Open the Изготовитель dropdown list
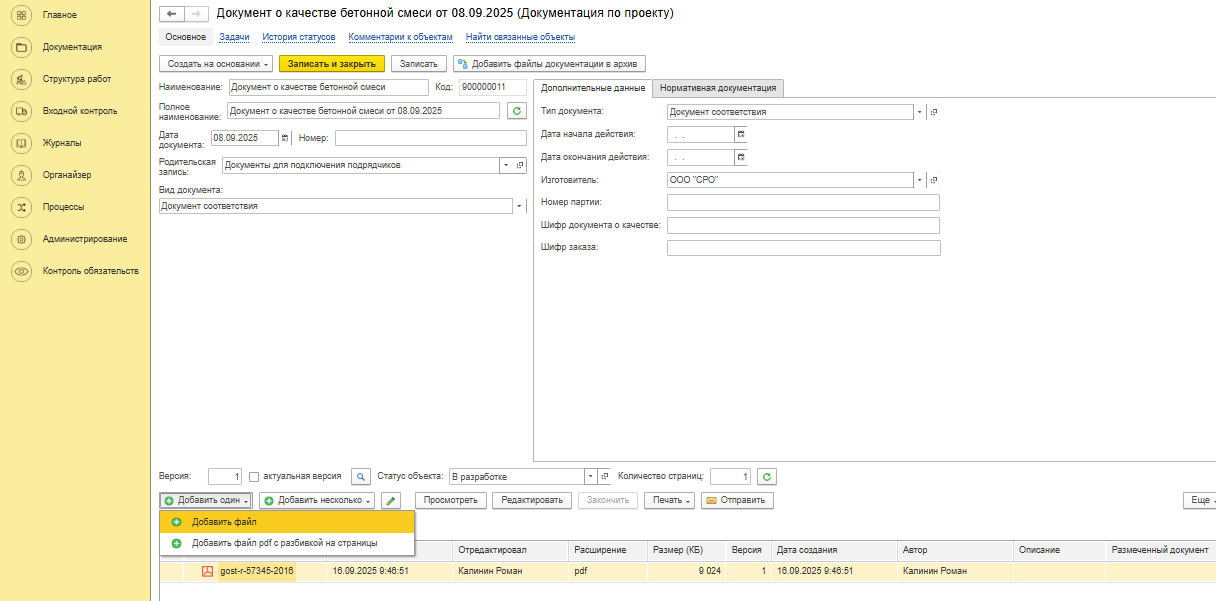This screenshot has height=601, width=1216. click(920, 180)
